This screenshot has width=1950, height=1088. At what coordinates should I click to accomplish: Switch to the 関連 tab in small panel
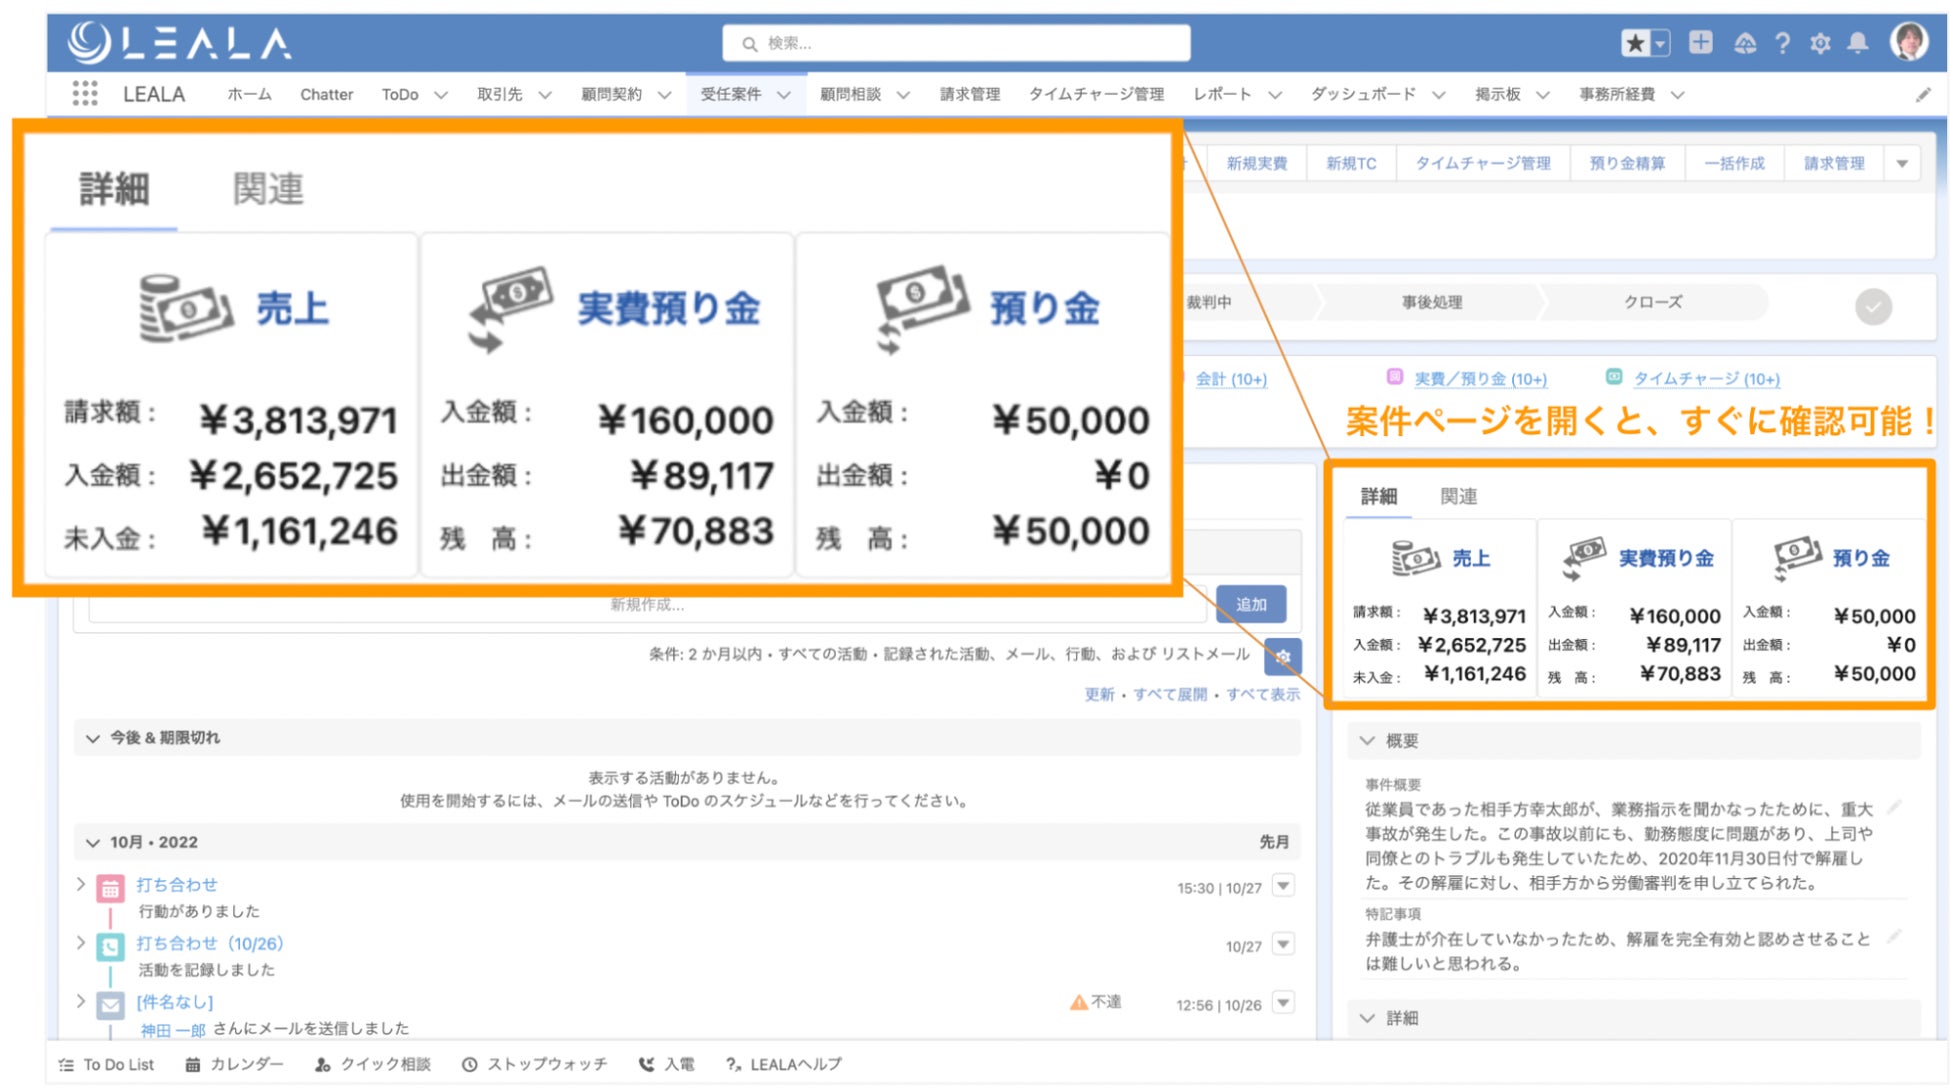pyautogui.click(x=1458, y=496)
